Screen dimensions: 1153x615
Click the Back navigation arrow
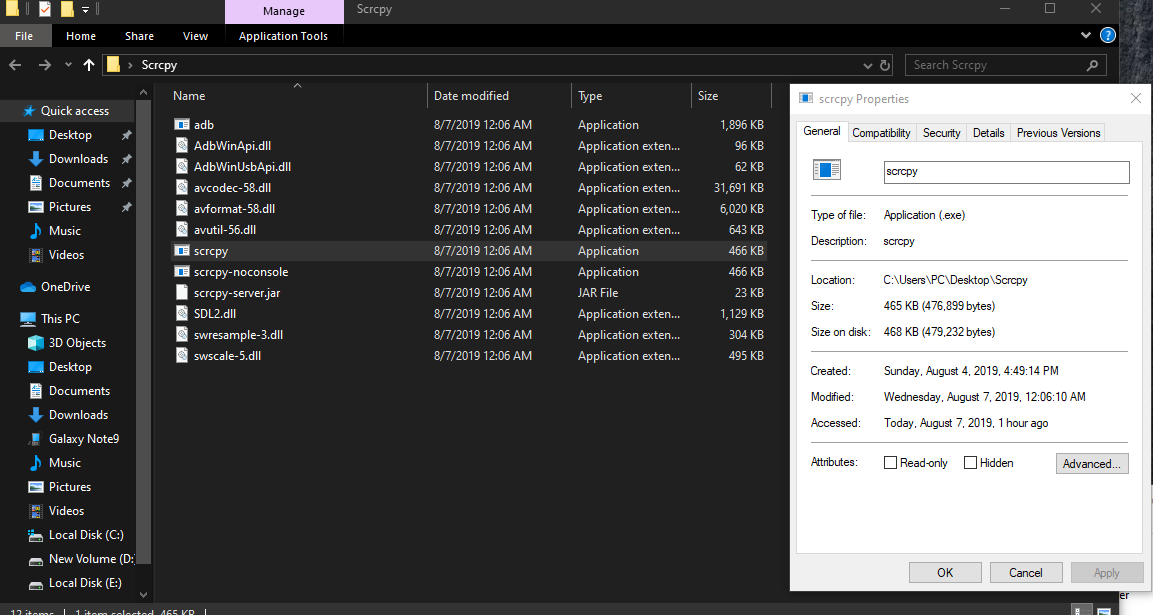(x=15, y=64)
